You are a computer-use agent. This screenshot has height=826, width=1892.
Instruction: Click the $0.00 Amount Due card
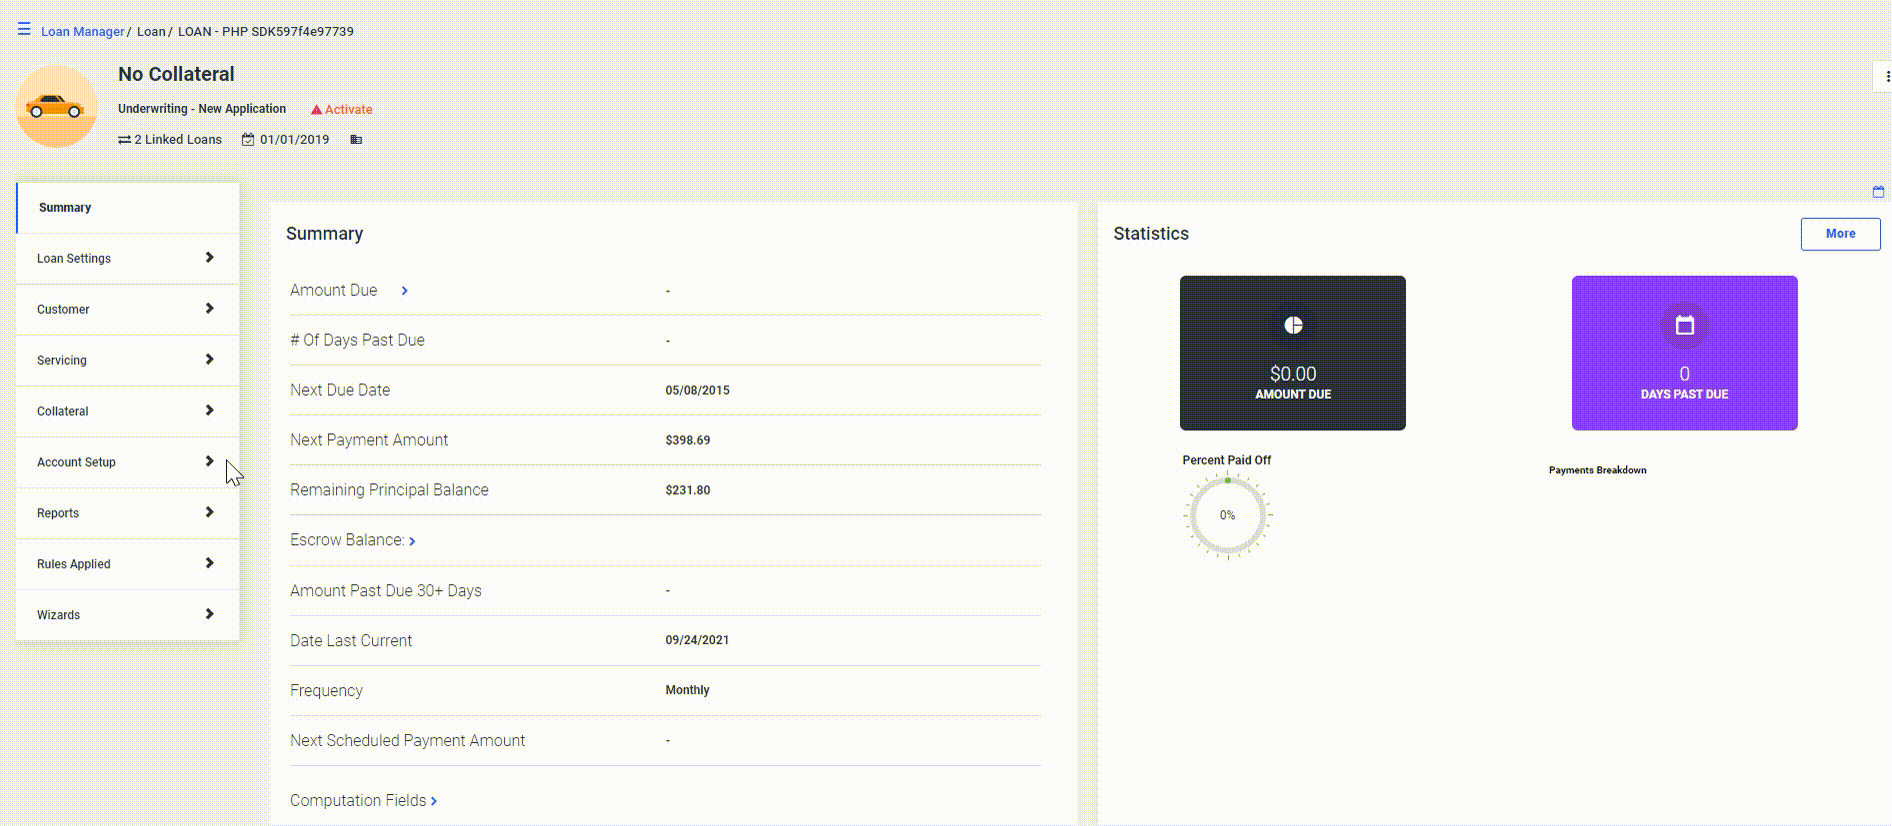point(1292,353)
